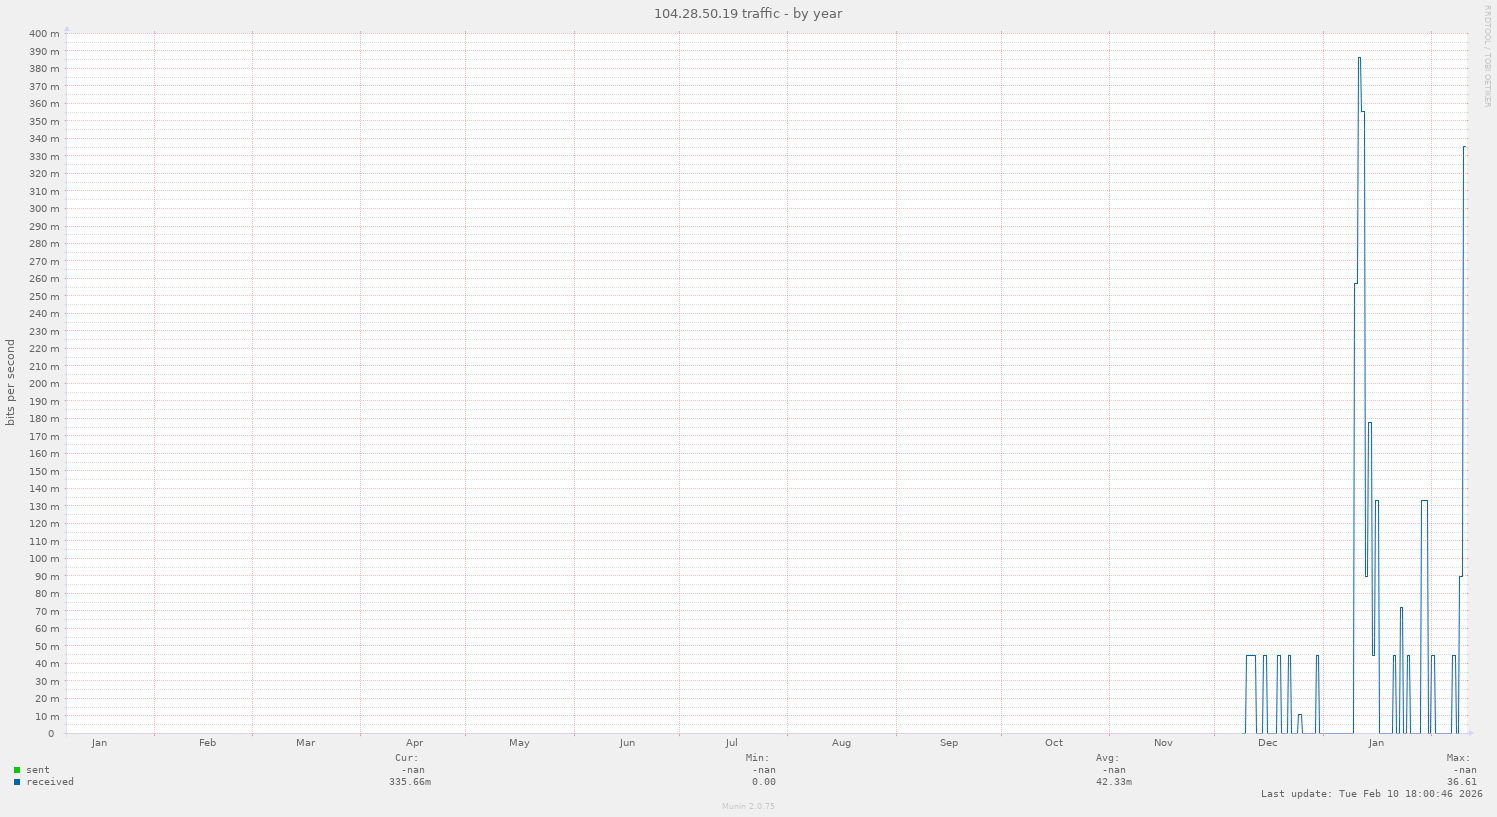Image resolution: width=1497 pixels, height=817 pixels.
Task: Click the 'Sep' month label on x-axis
Action: pos(949,743)
